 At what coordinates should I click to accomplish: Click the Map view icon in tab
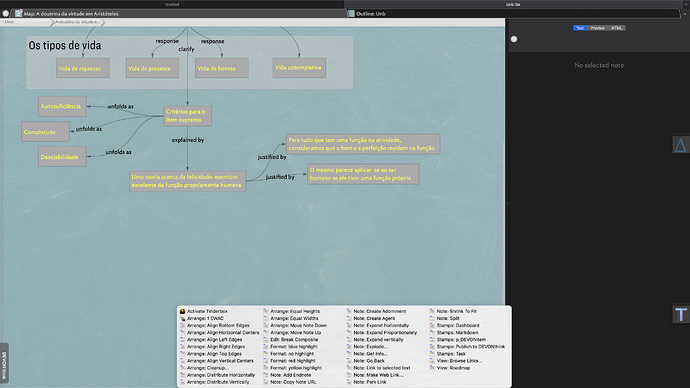point(18,14)
